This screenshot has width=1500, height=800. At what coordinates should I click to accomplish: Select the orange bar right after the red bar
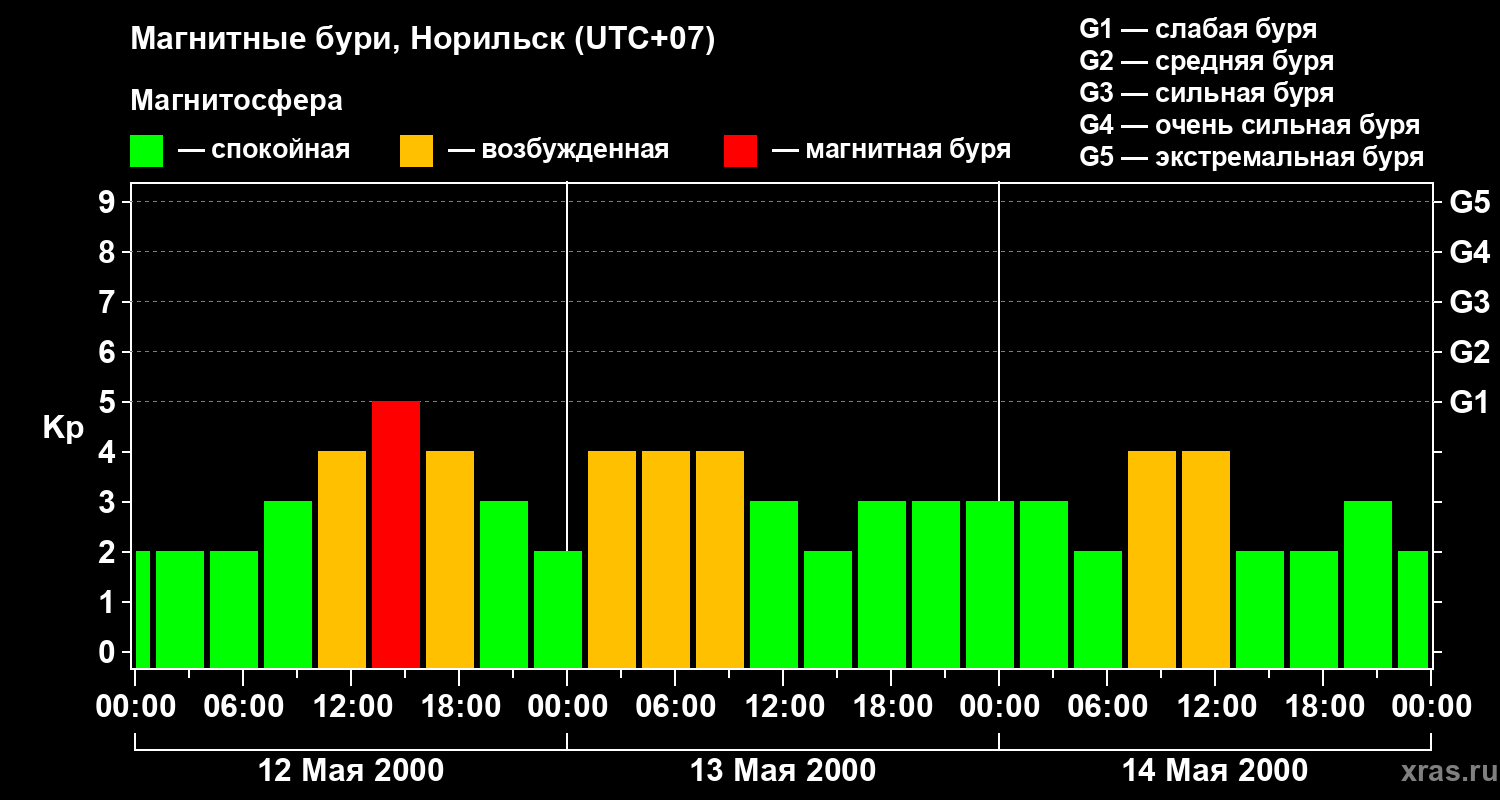450,559
